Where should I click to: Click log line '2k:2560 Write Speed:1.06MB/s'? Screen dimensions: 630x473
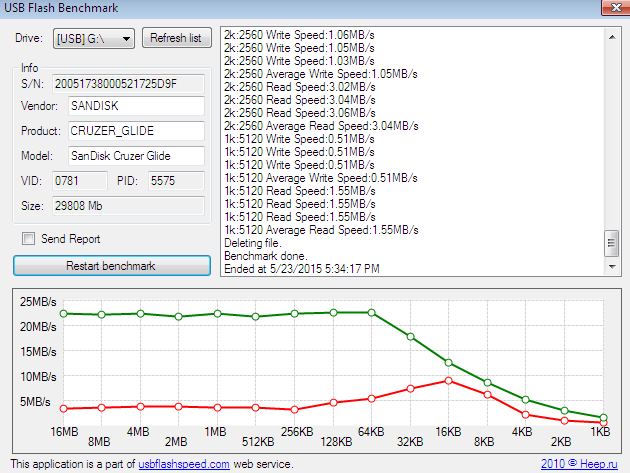(x=299, y=35)
